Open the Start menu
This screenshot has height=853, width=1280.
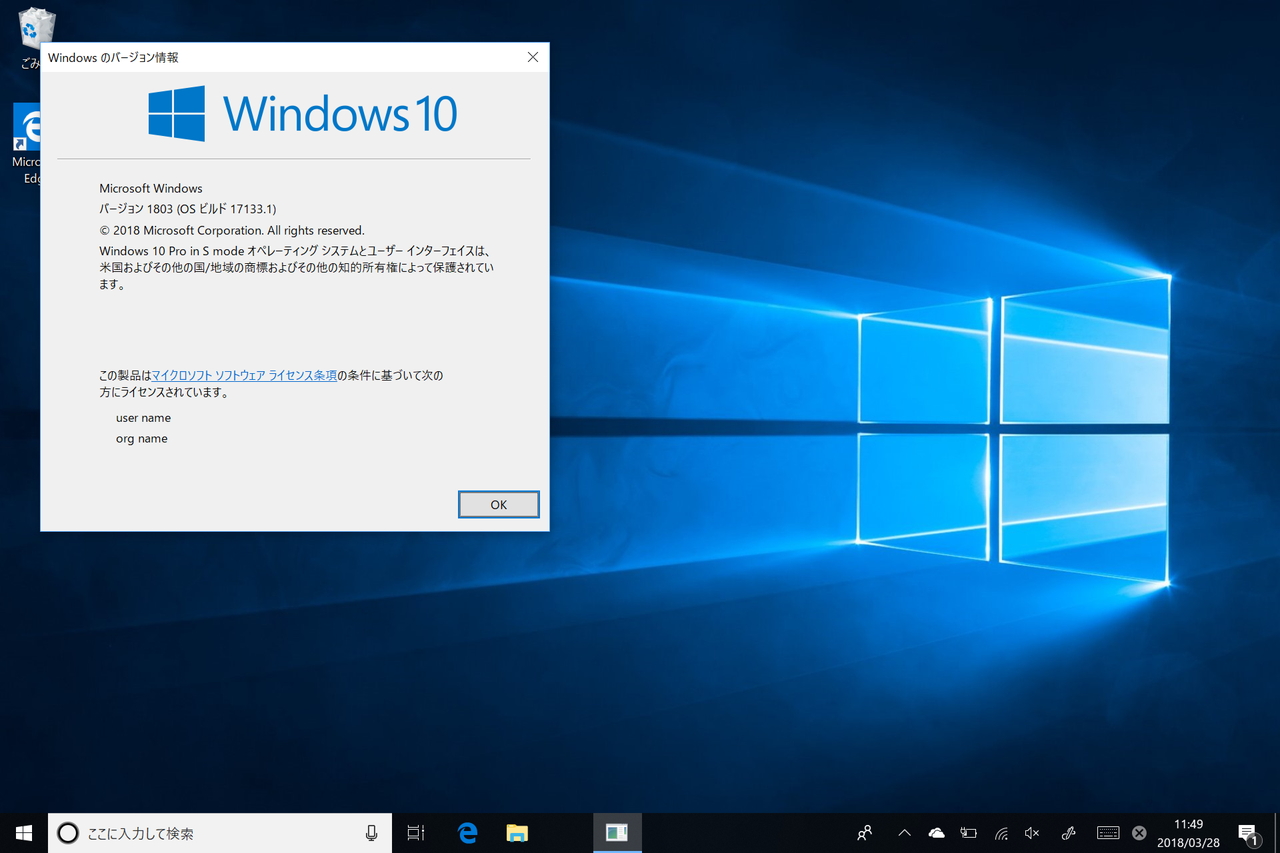[23, 832]
